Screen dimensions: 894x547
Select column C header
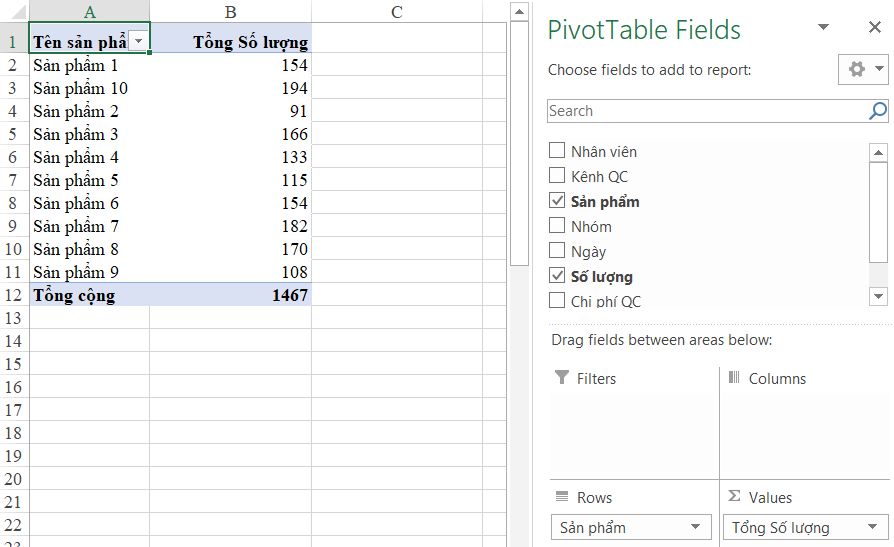pos(397,11)
